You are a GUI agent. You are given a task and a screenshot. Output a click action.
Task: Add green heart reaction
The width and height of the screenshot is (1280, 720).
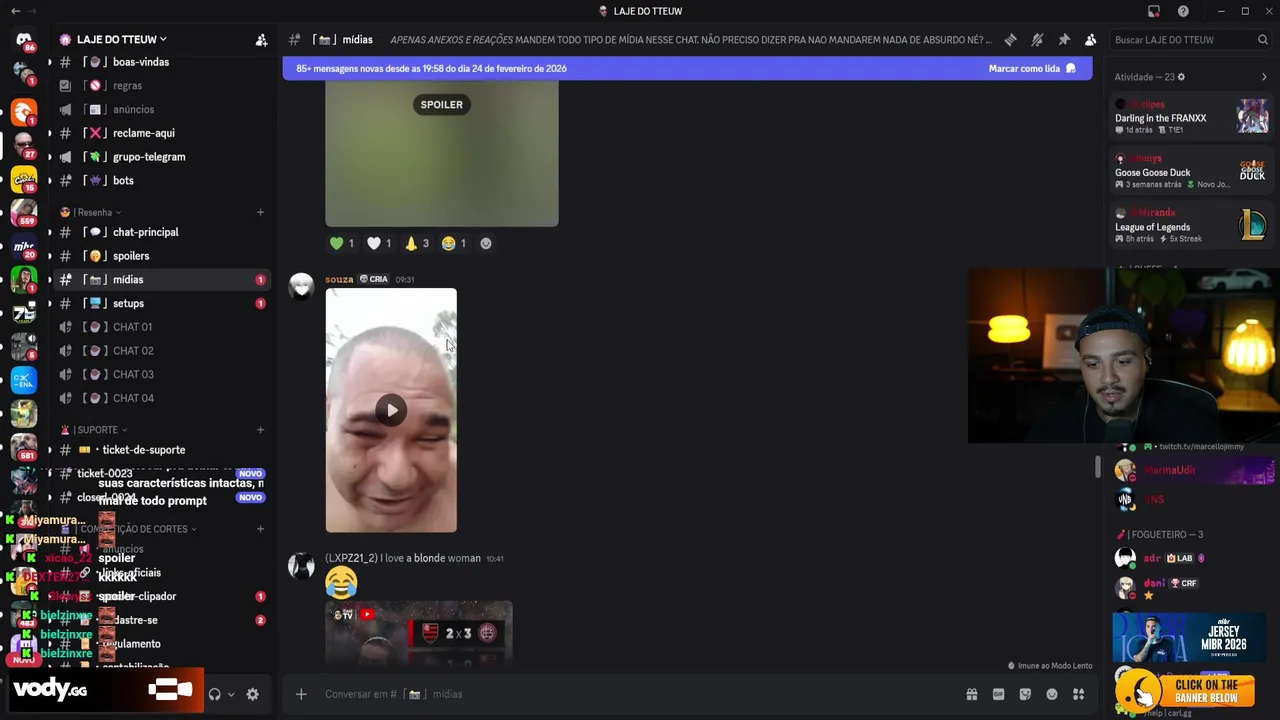(342, 243)
